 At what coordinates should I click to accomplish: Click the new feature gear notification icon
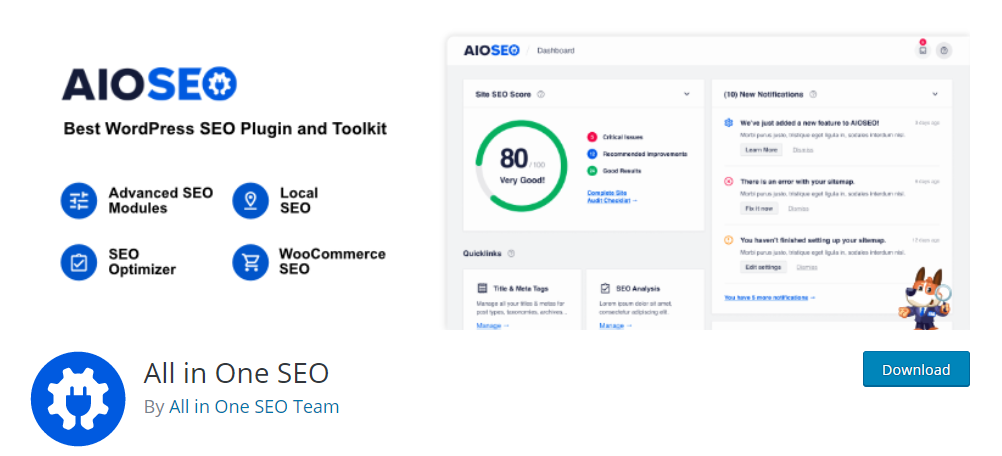click(728, 122)
